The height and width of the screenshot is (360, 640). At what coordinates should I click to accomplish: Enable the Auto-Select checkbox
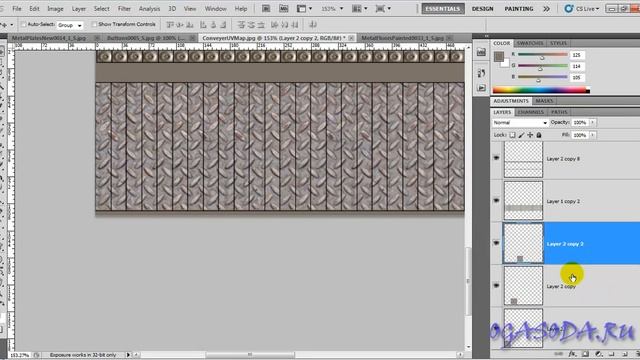point(23,24)
